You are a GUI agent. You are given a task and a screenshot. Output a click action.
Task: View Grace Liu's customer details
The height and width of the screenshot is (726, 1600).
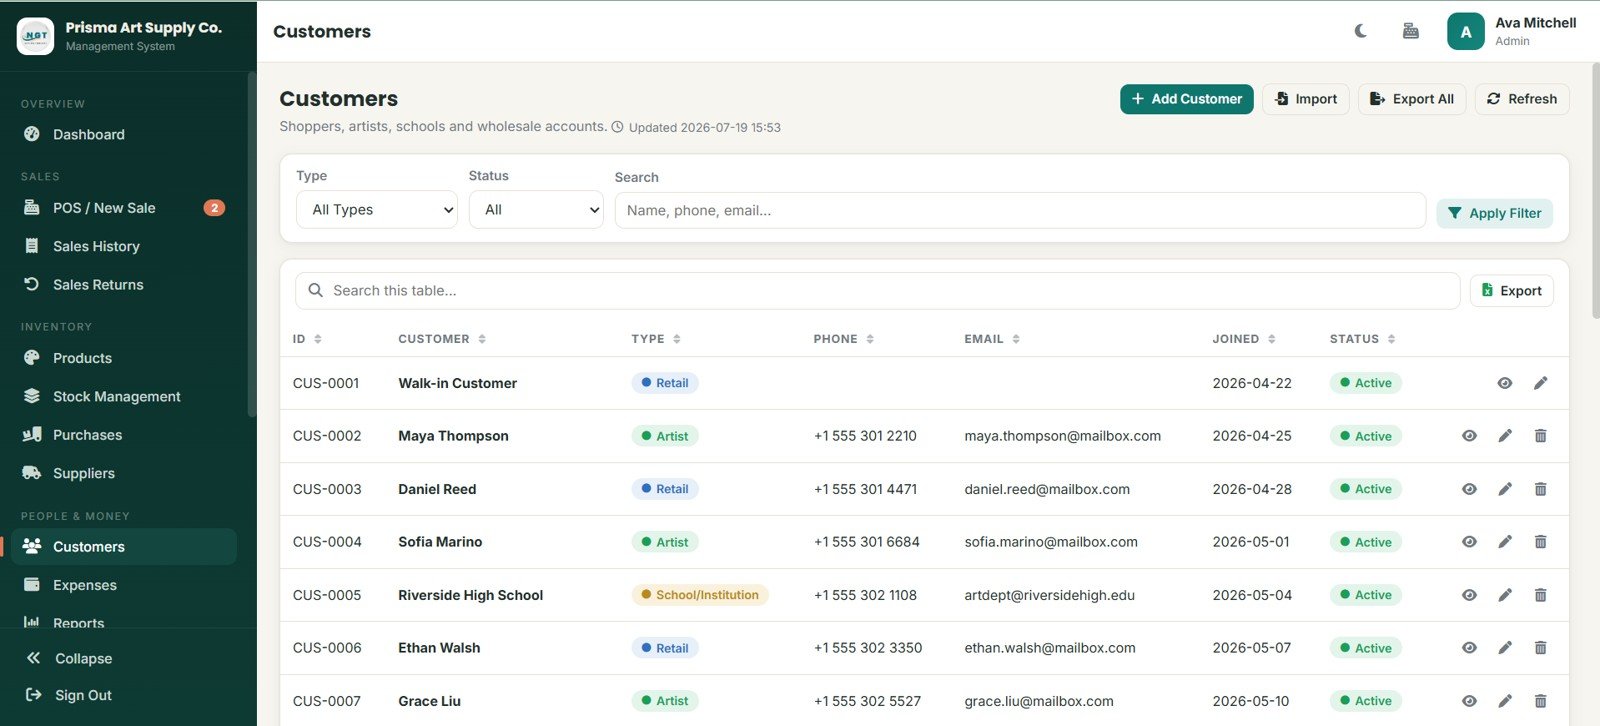click(x=1469, y=701)
